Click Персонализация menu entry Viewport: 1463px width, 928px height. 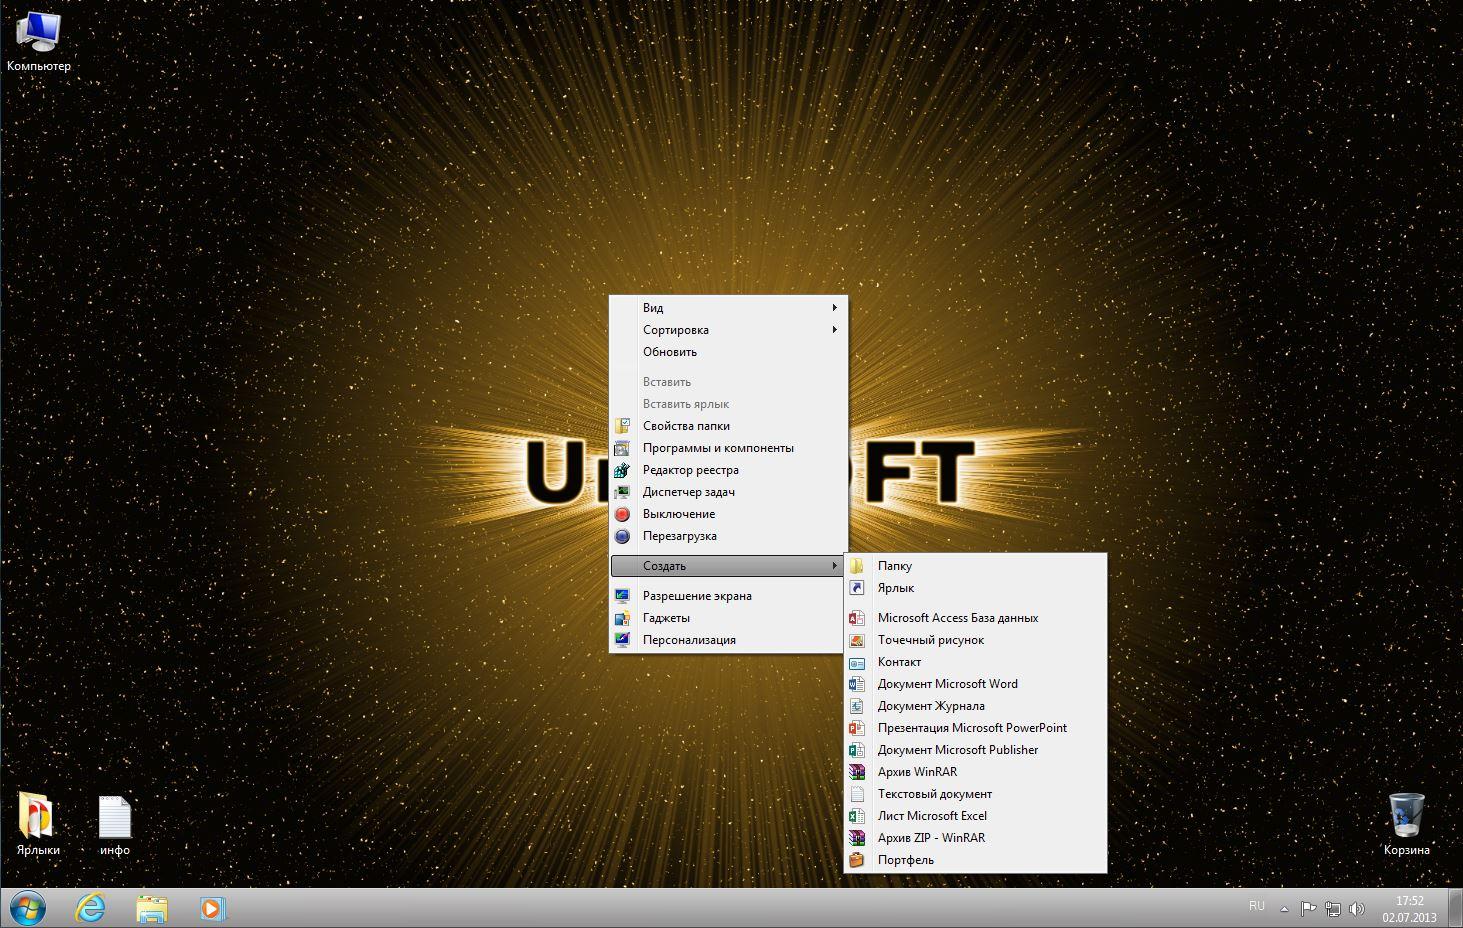689,640
